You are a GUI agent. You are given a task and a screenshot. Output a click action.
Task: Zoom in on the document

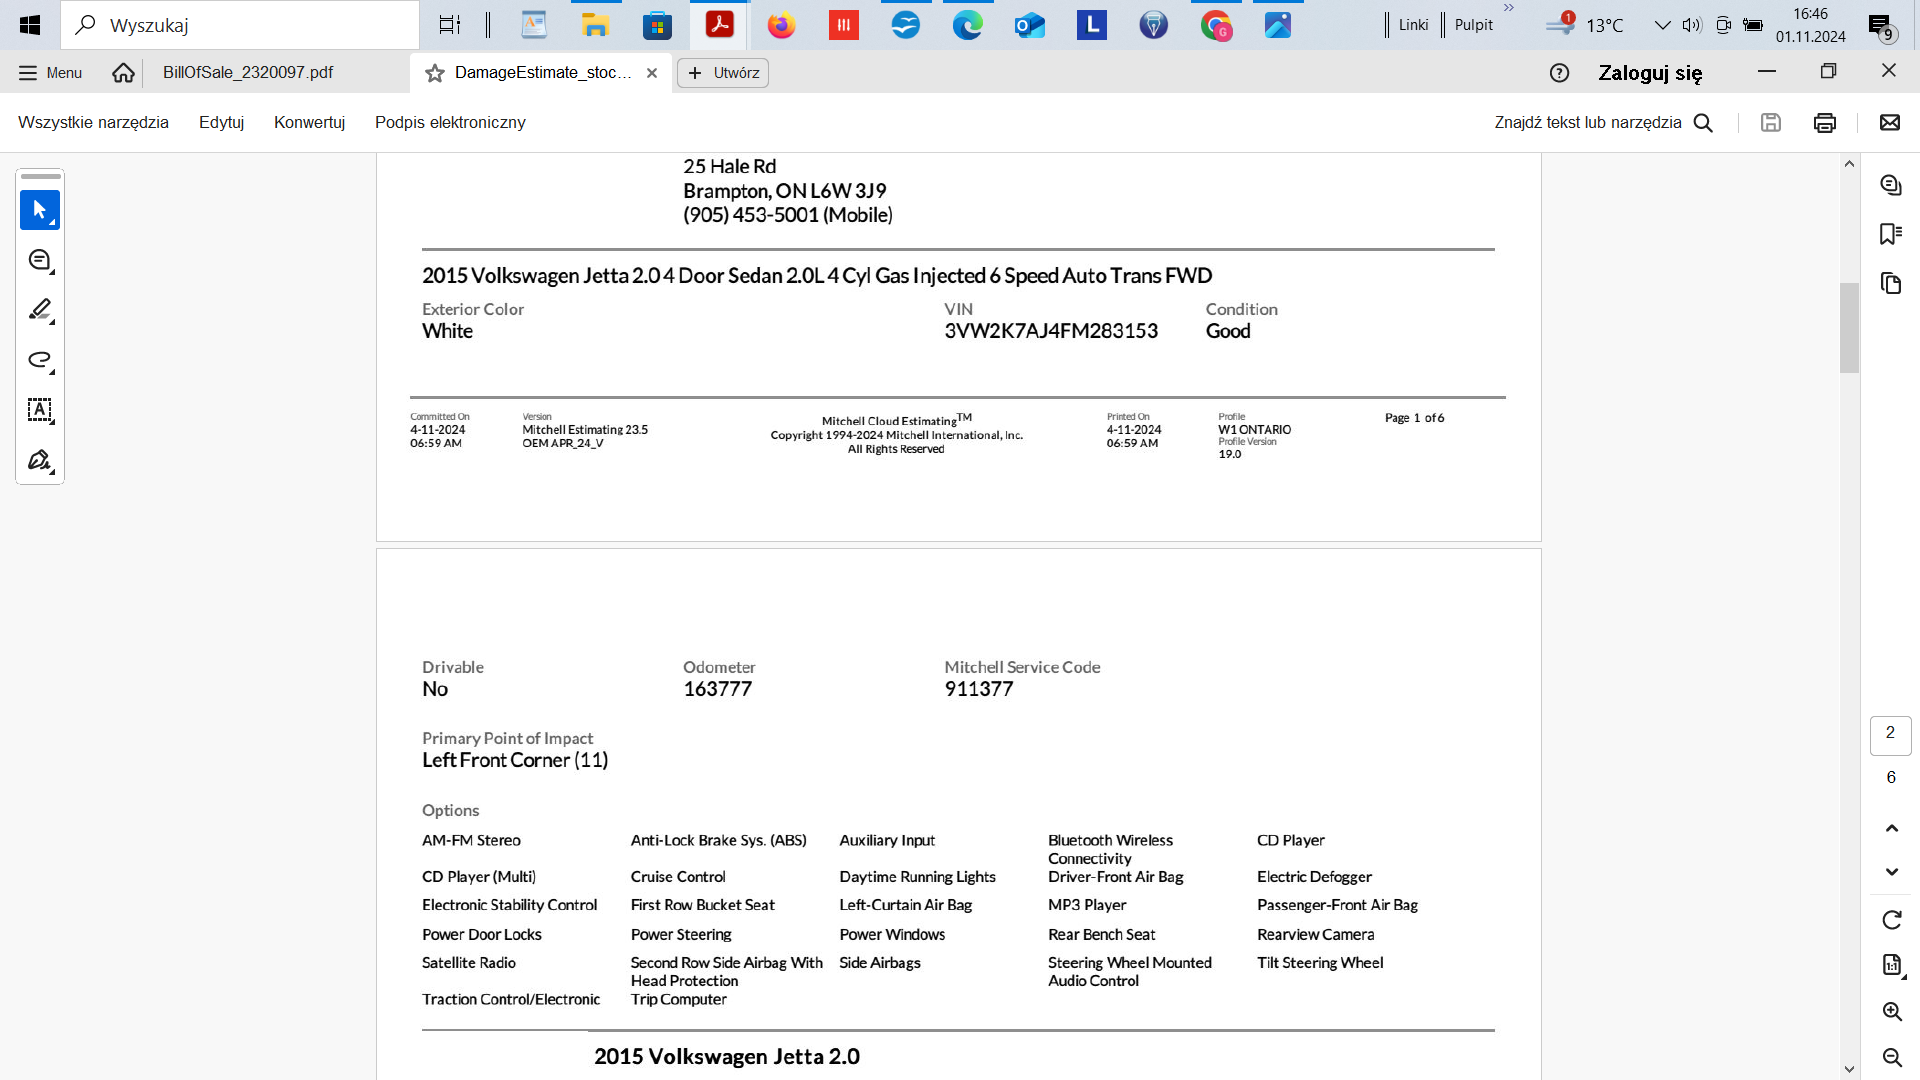click(x=1891, y=1011)
